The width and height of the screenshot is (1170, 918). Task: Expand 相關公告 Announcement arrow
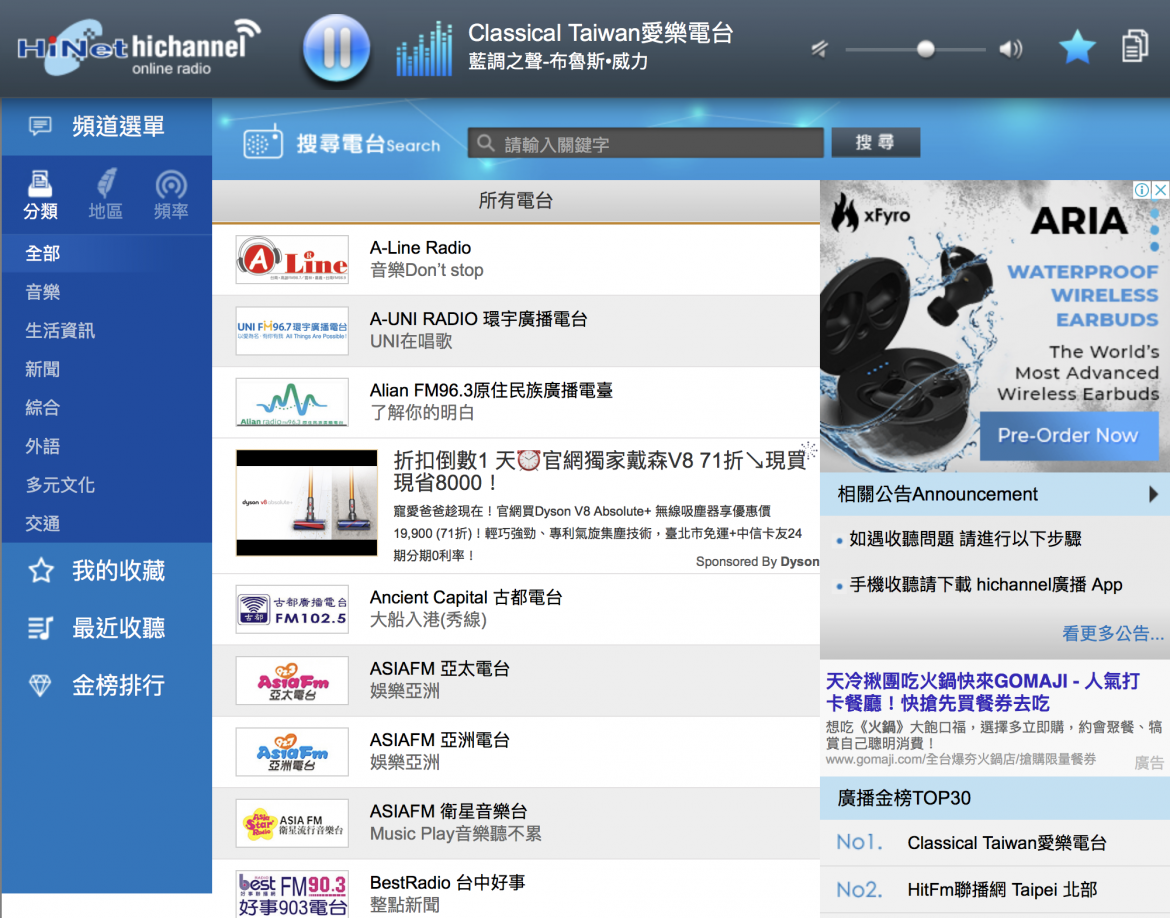[x=1154, y=494]
